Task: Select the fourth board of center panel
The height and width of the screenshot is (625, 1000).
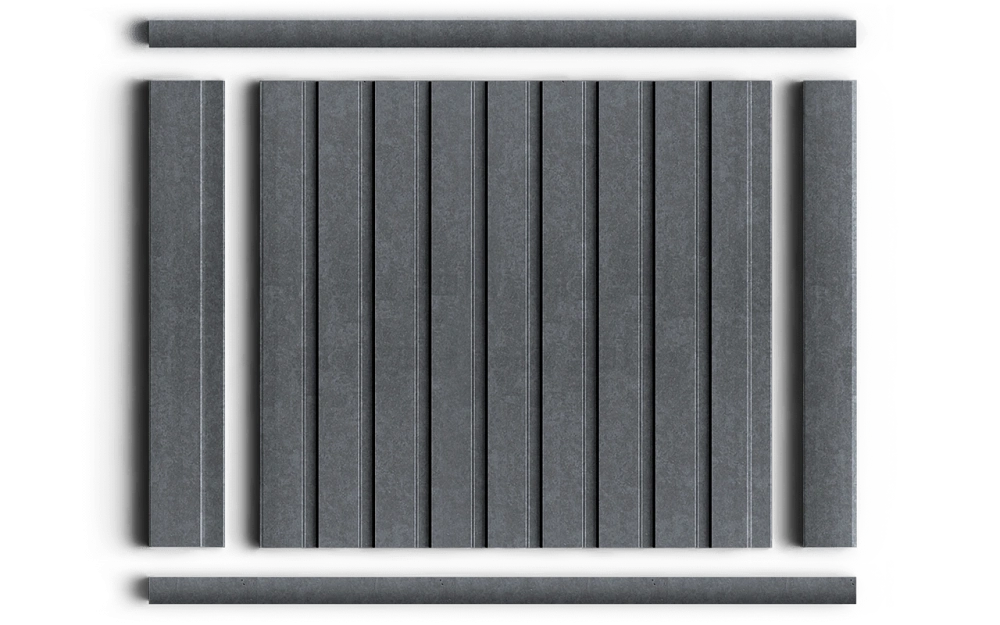Action: pyautogui.click(x=459, y=314)
